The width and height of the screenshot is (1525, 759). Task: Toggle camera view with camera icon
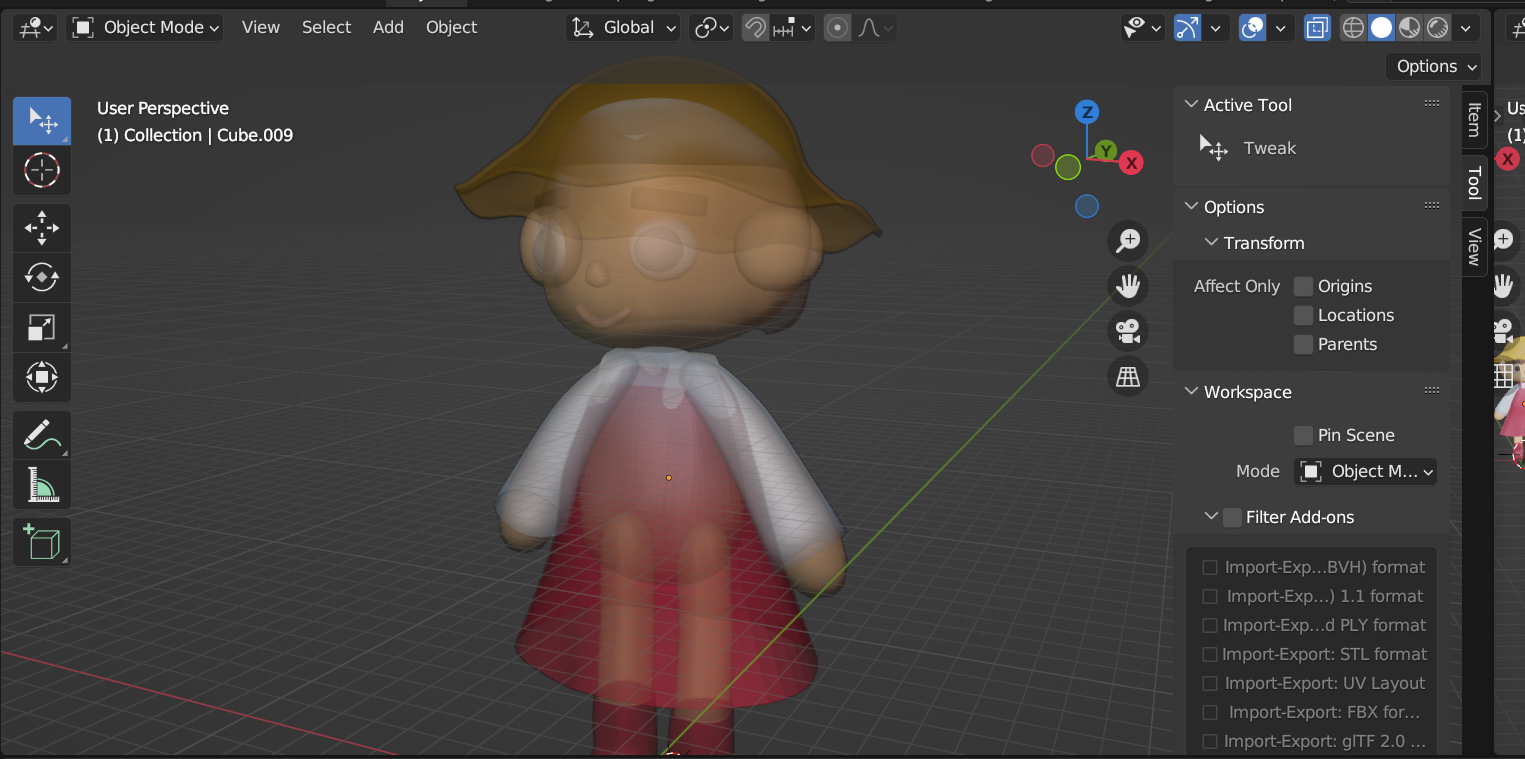(x=1128, y=331)
